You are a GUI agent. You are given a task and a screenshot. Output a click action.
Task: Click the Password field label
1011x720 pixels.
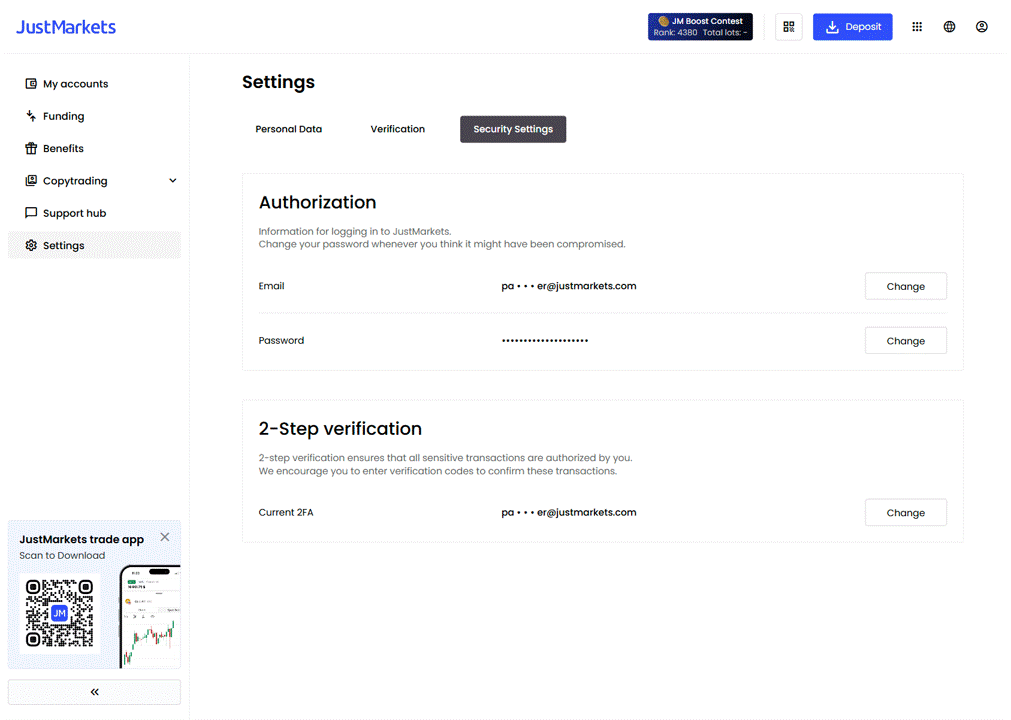point(281,340)
